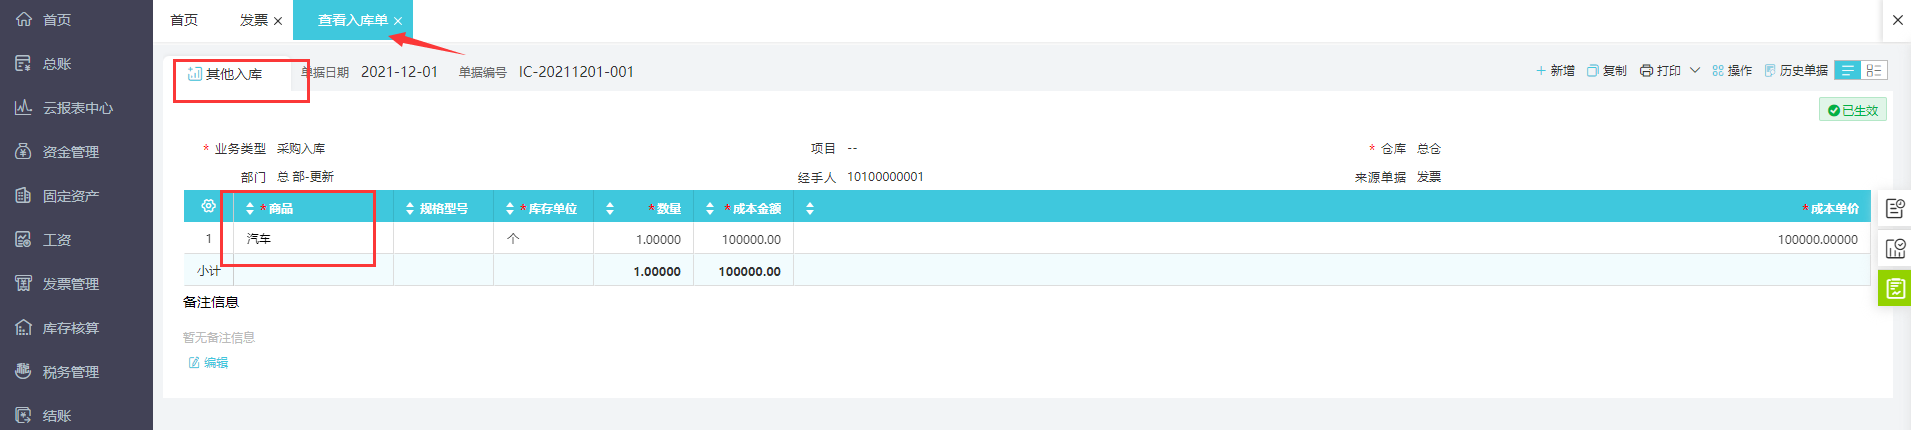Open 历史单据 from the toolbar
The height and width of the screenshot is (430, 1911).
pyautogui.click(x=1796, y=71)
